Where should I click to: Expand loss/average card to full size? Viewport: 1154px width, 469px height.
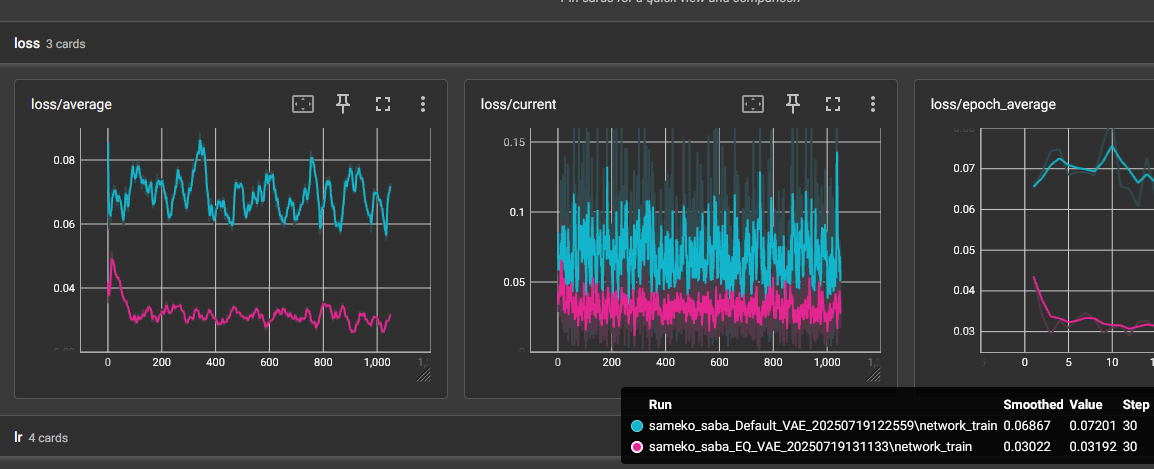click(x=383, y=104)
